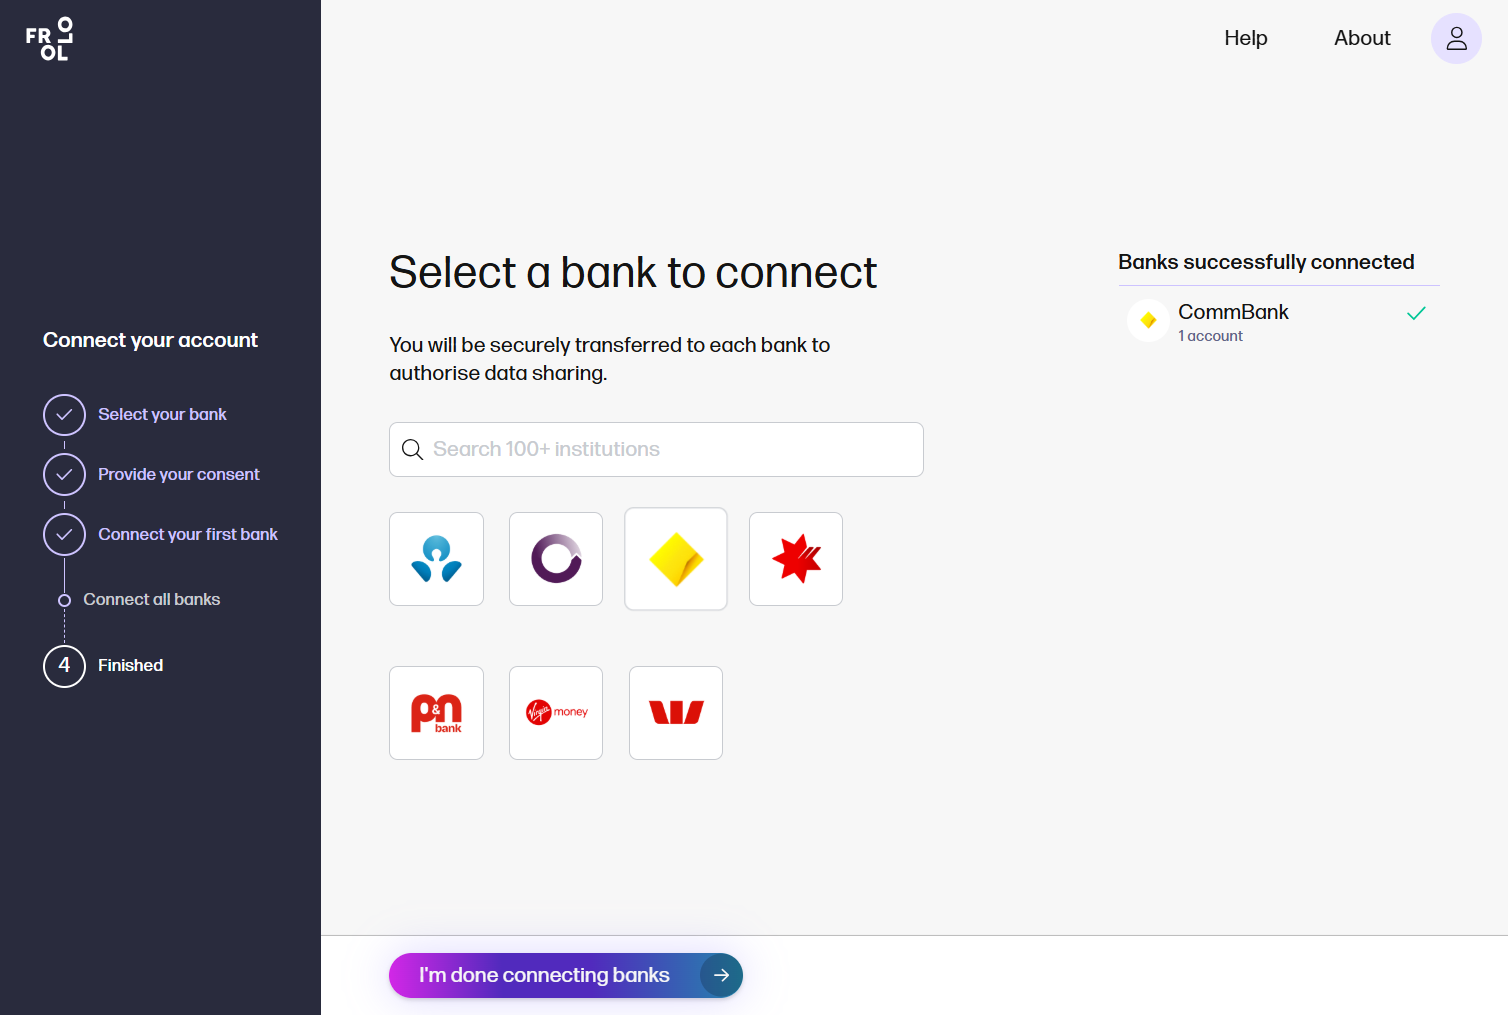Click the Connect your account sidebar heading
This screenshot has height=1015, width=1508.
tap(150, 340)
